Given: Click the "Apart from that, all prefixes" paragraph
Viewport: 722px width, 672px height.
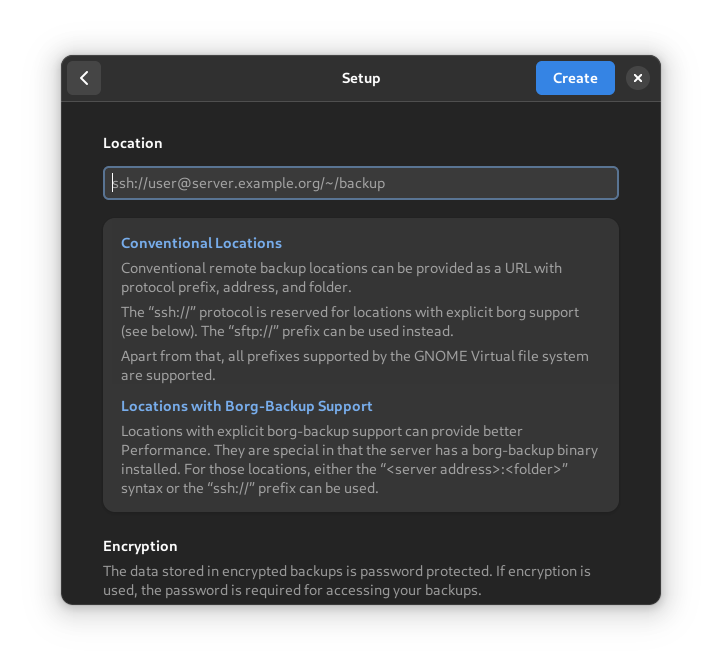Looking at the screenshot, I should (354, 365).
